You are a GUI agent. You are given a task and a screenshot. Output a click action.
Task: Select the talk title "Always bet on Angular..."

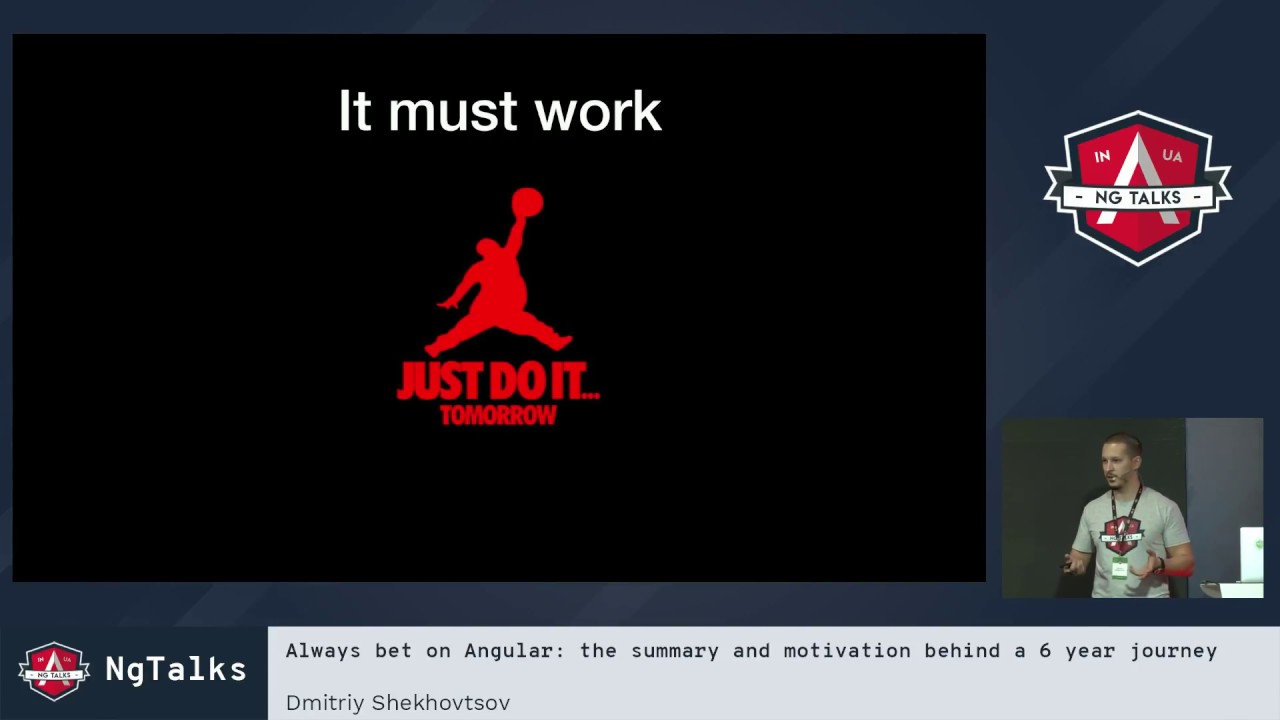click(x=751, y=651)
